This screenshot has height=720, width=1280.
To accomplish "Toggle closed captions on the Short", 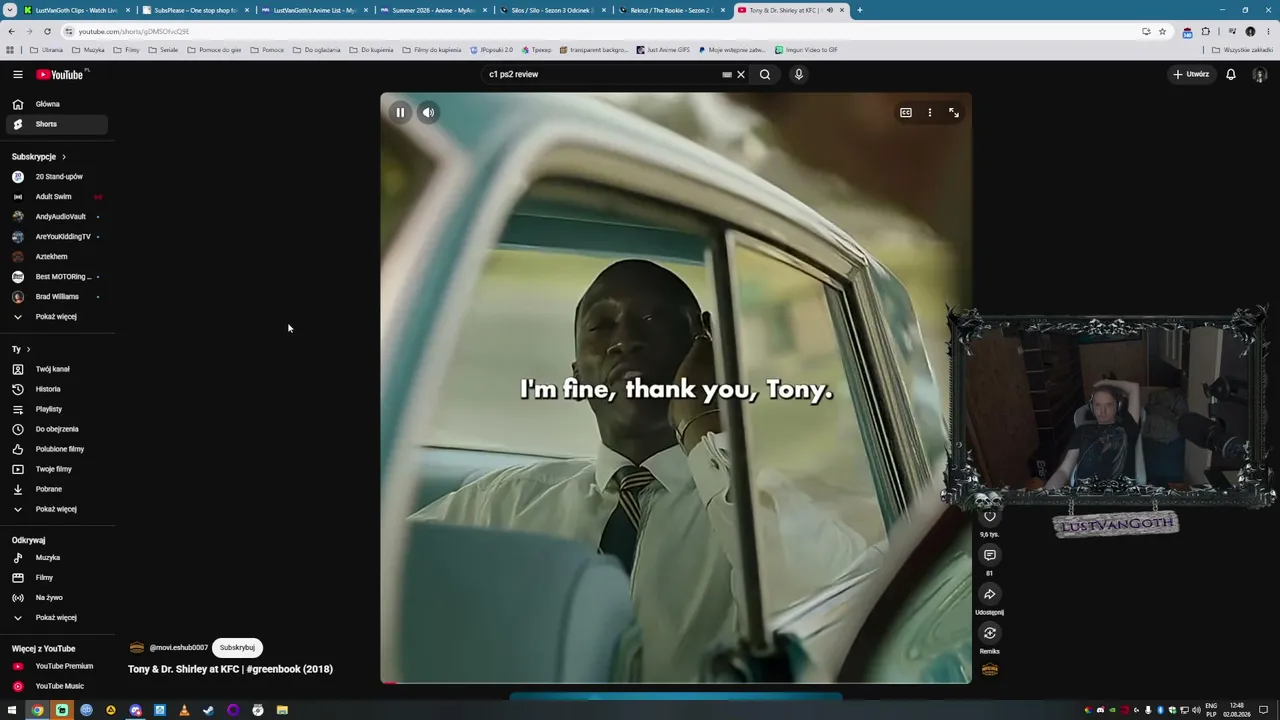I will (906, 113).
